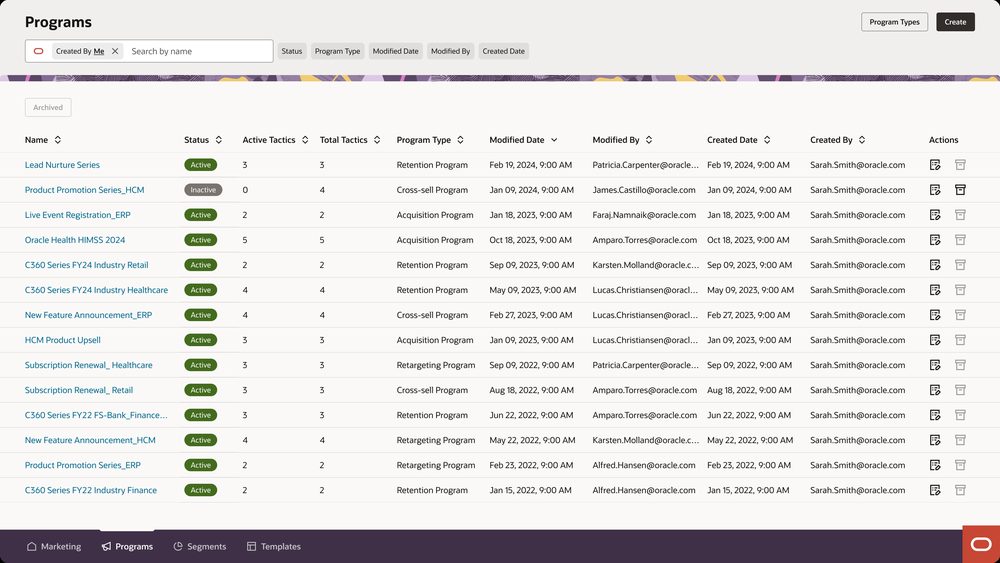Image resolution: width=1000 pixels, height=563 pixels.
Task: Remove the Created By Me filter chip
Action: coord(115,51)
